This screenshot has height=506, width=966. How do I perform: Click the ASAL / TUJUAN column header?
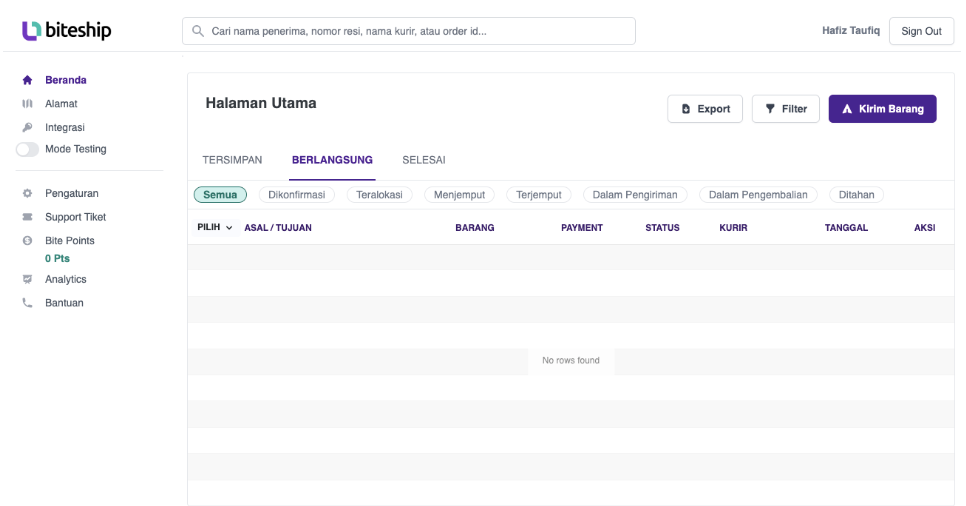click(x=278, y=227)
